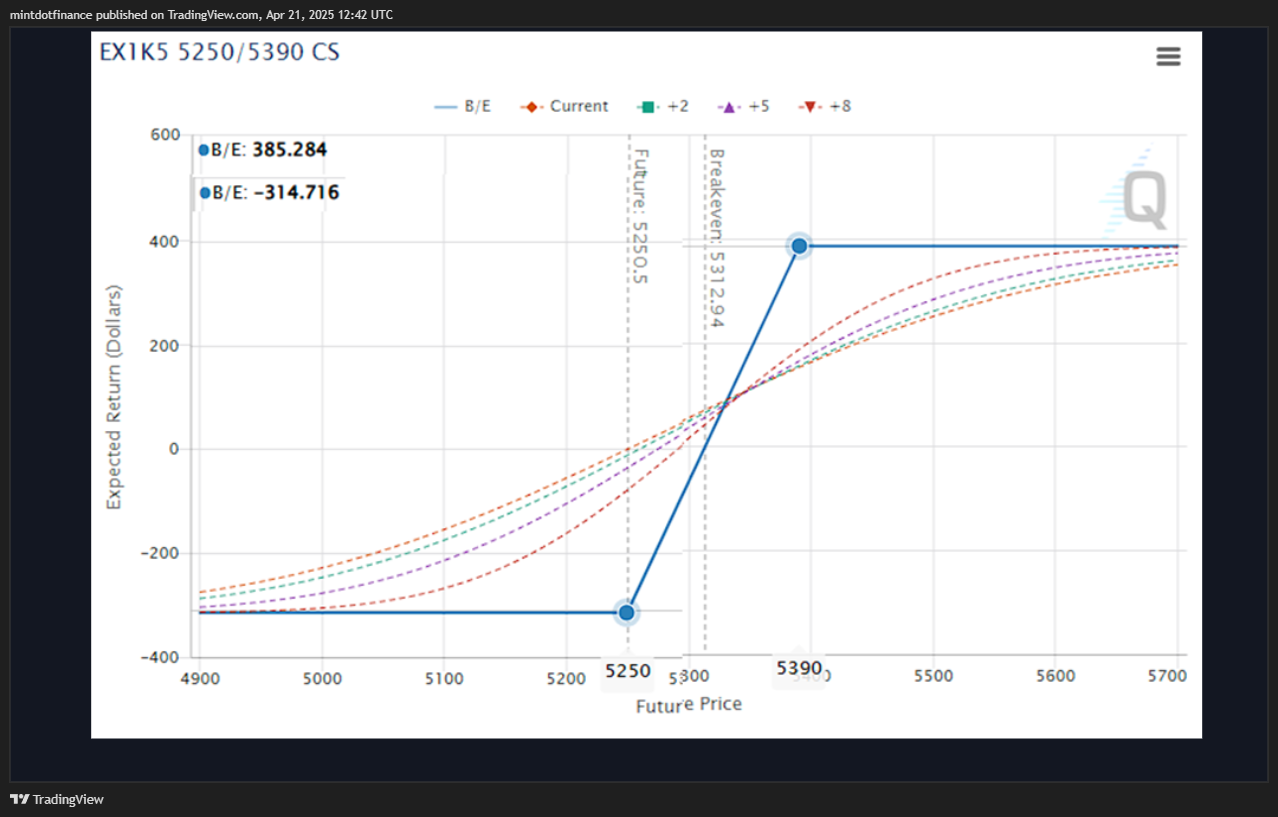The width and height of the screenshot is (1278, 817).
Task: Click the Future: 5250.5 line label
Action: point(641,216)
